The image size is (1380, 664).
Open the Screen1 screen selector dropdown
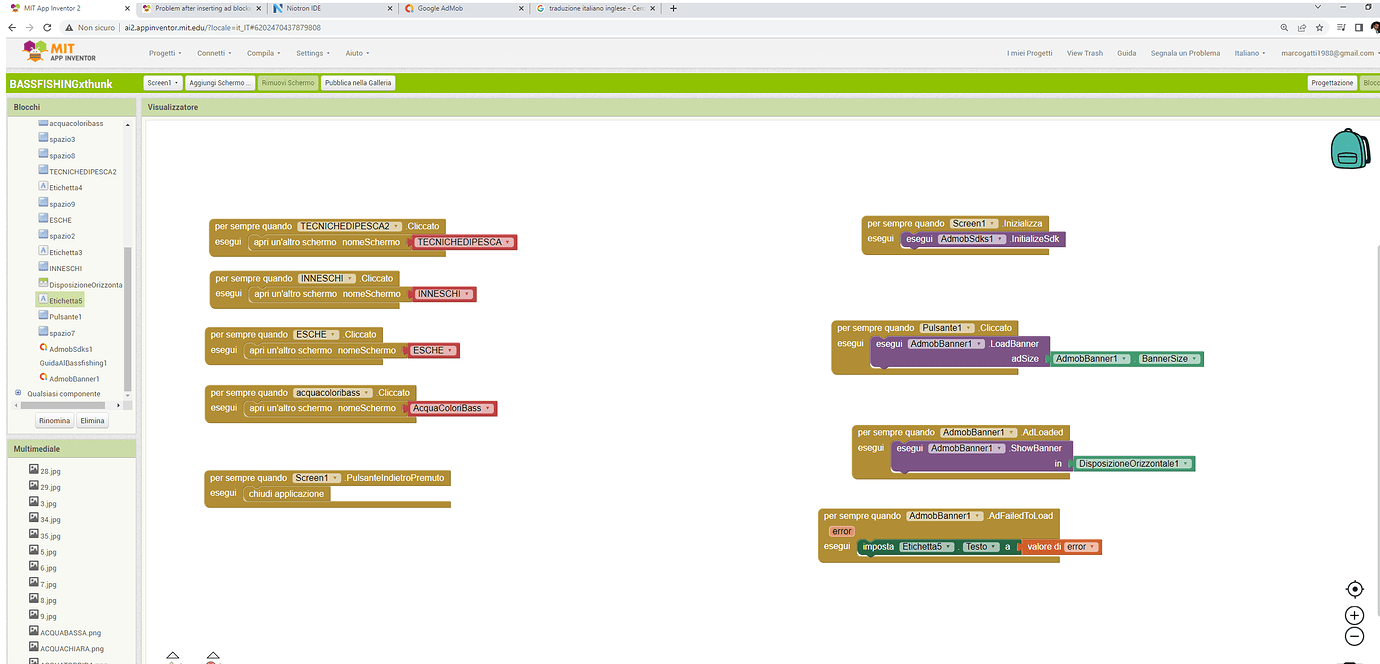[162, 83]
